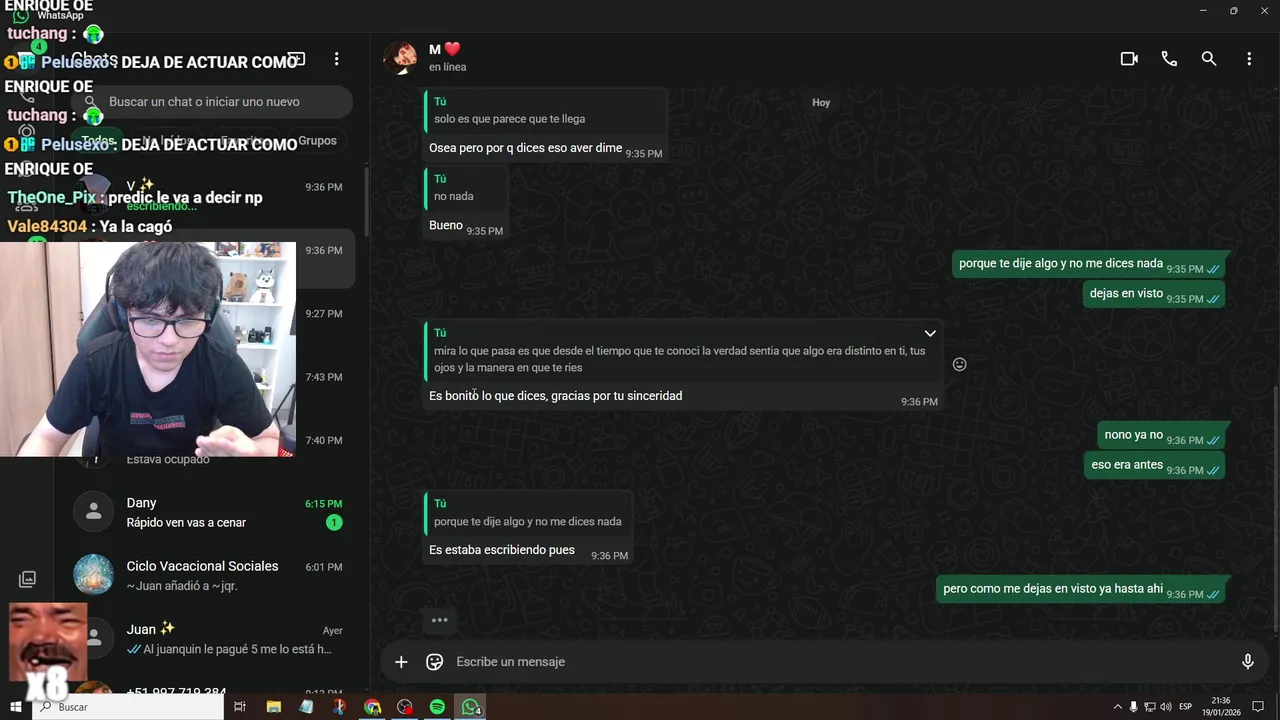Focus the 'Escribe un mensaje' input
This screenshot has width=1280, height=720.
[840, 662]
